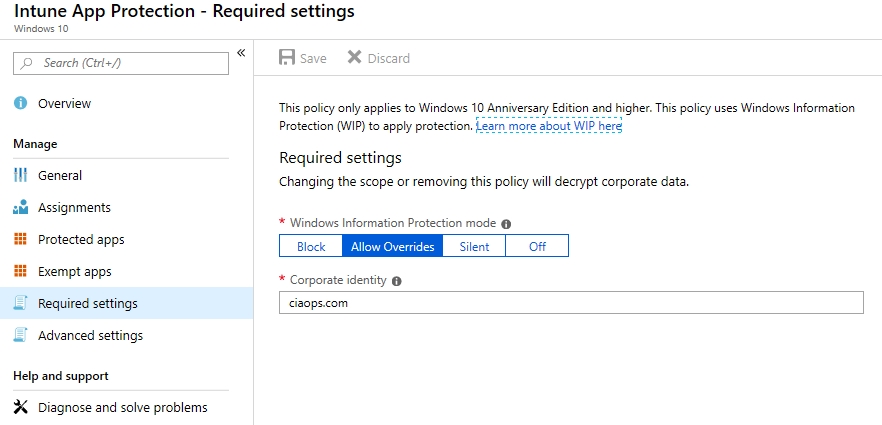
Task: Go to Assignments in the Manage menu
Action: [x=74, y=208]
